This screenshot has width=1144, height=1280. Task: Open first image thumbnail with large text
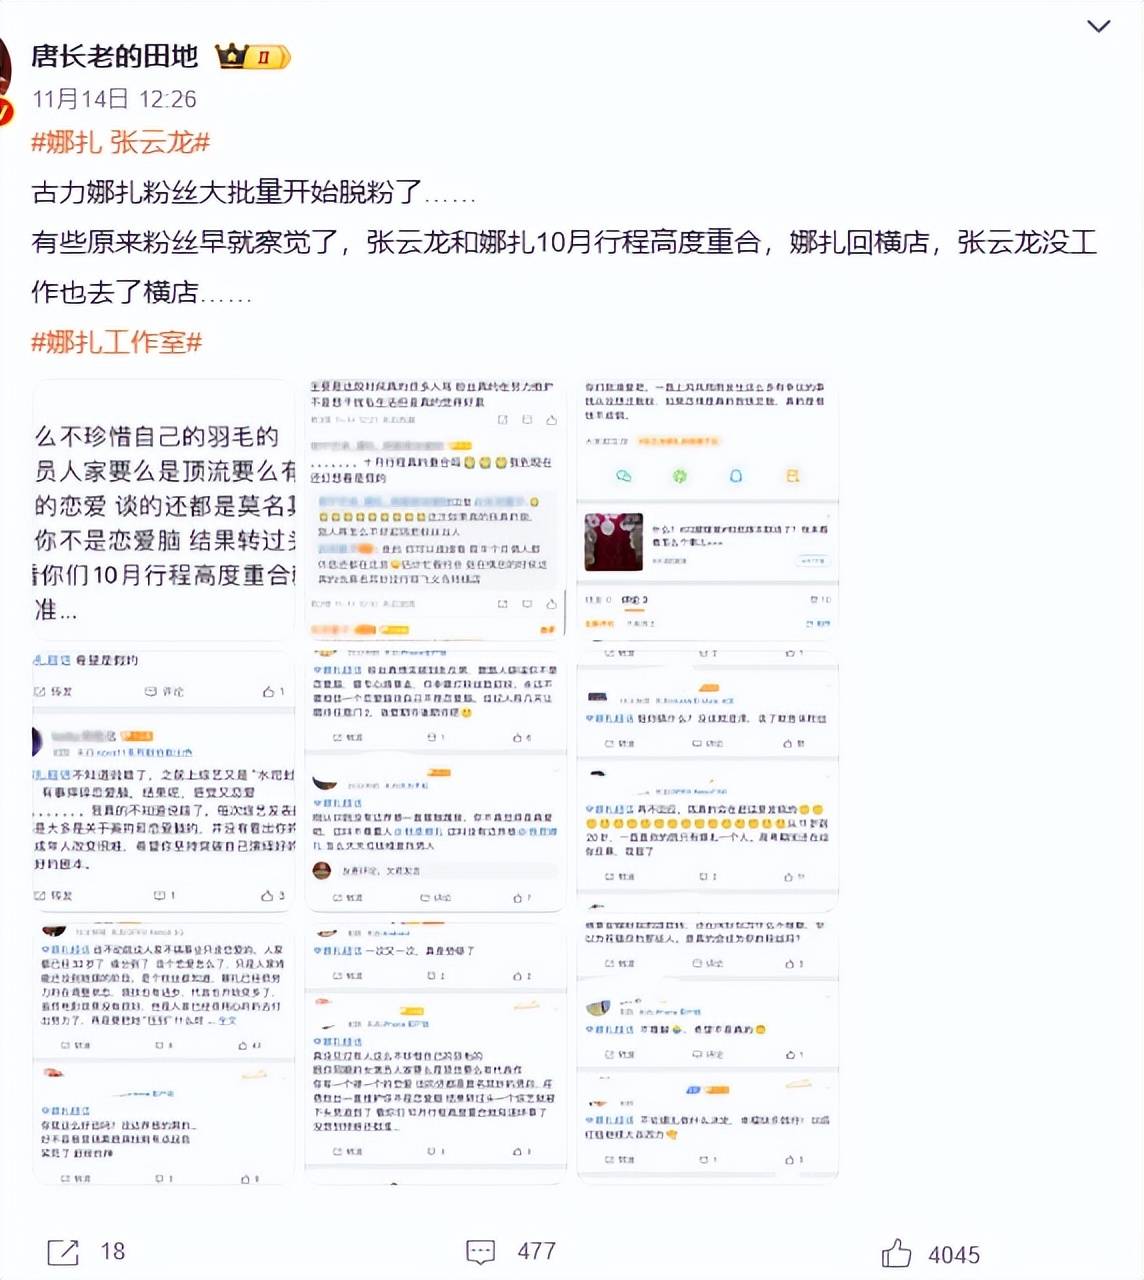[165, 510]
